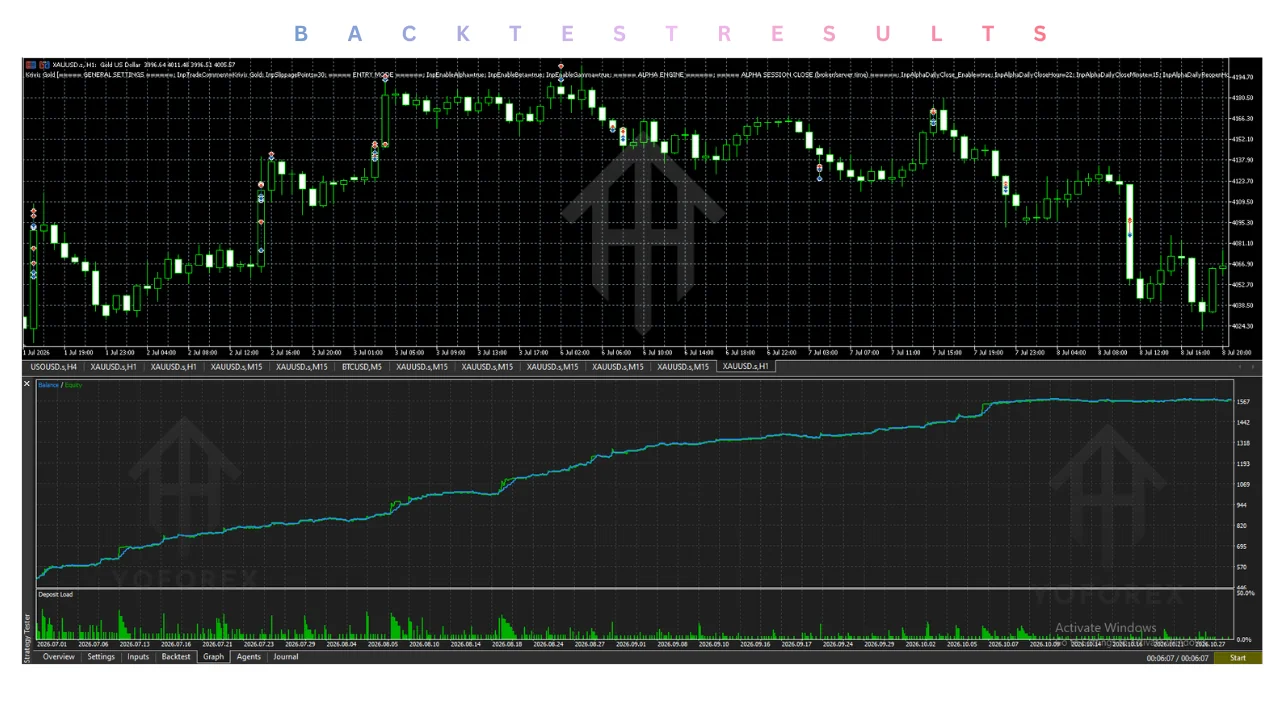Viewport: 1280px width, 720px height.
Task: Switch to the Graph tab
Action: click(213, 657)
